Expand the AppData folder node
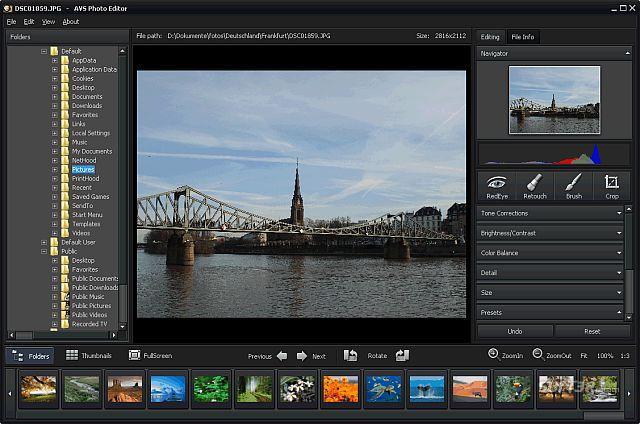Viewport: 640px width, 424px height. 54,60
